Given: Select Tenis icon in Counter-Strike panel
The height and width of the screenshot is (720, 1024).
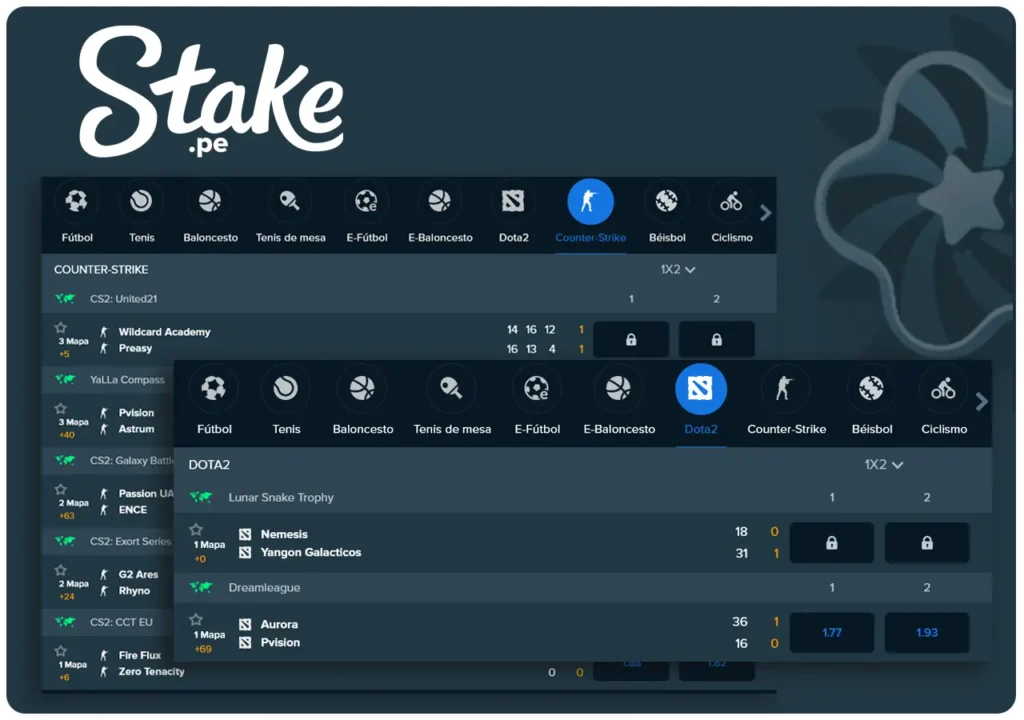Looking at the screenshot, I should point(141,201).
